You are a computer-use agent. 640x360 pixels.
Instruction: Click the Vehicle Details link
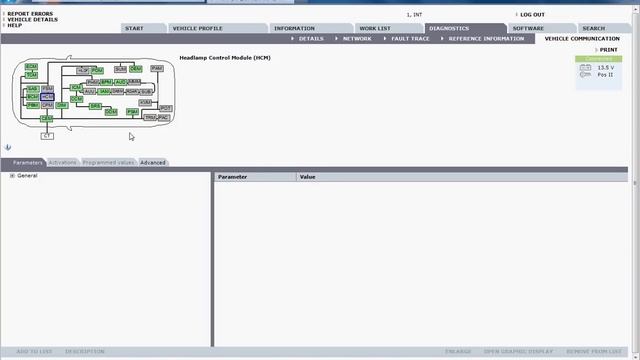(x=33, y=19)
